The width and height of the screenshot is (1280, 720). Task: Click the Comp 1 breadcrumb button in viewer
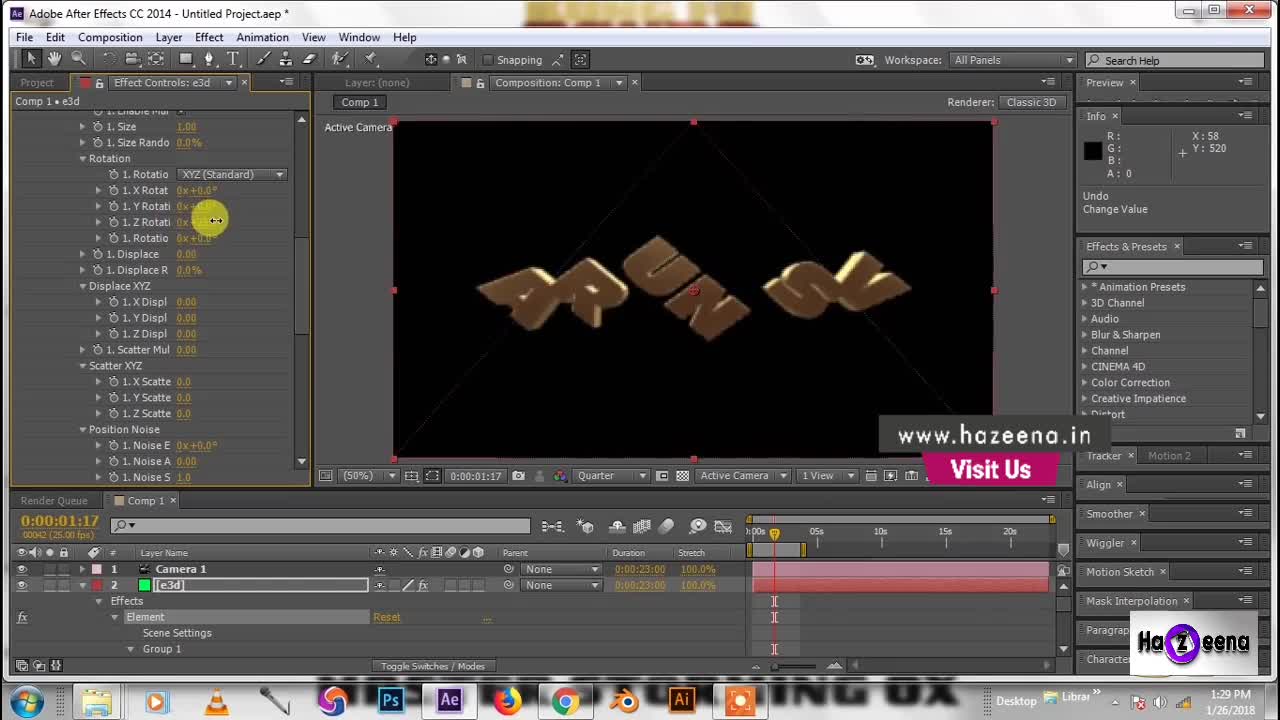[x=360, y=102]
